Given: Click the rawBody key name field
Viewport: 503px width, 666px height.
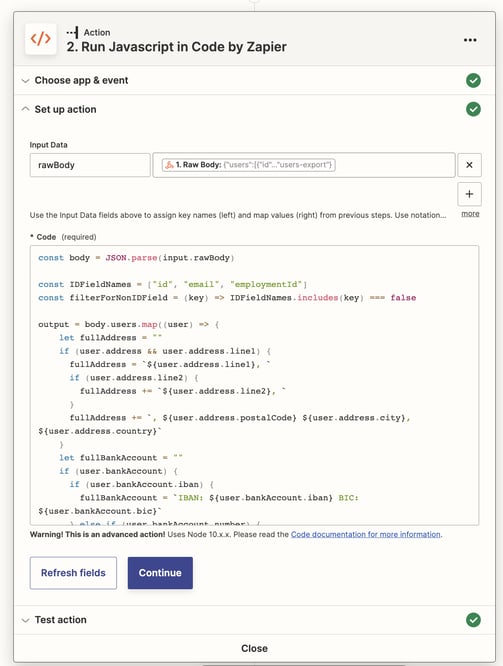Looking at the screenshot, I should (90, 165).
